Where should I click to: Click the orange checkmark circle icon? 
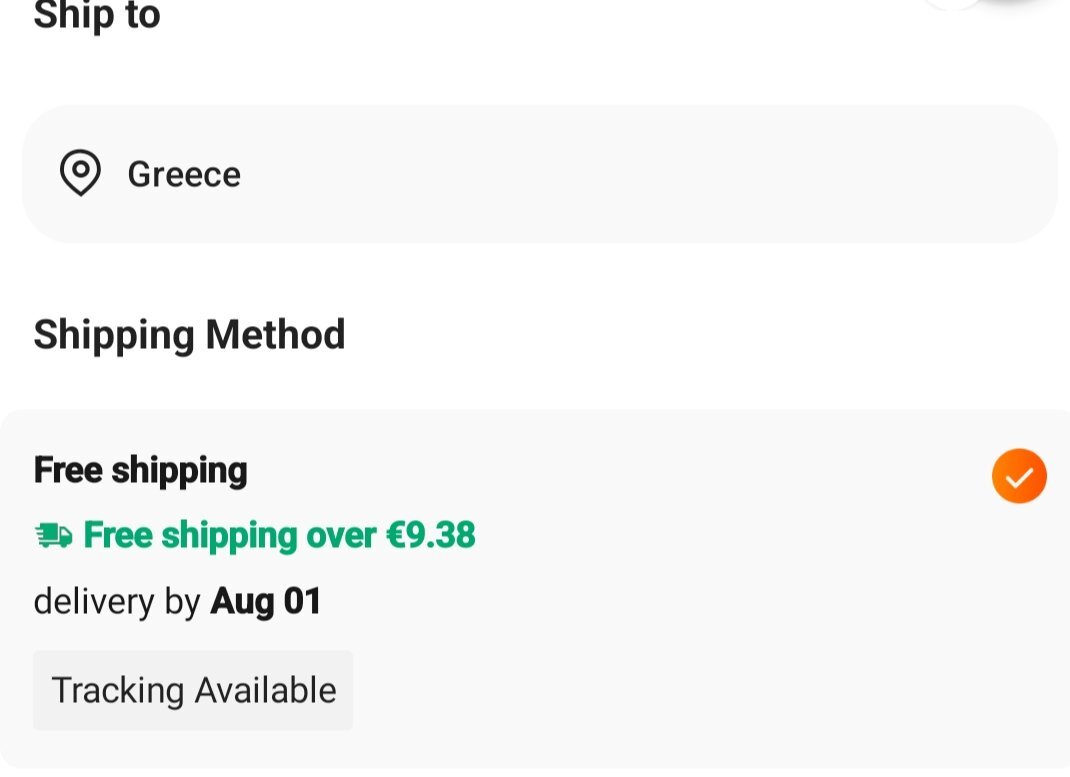pyautogui.click(x=1019, y=476)
